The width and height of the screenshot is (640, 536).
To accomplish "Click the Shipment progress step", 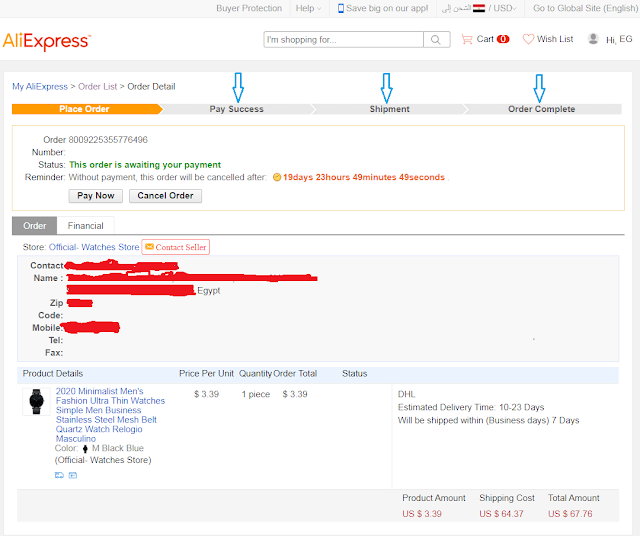I will (389, 109).
